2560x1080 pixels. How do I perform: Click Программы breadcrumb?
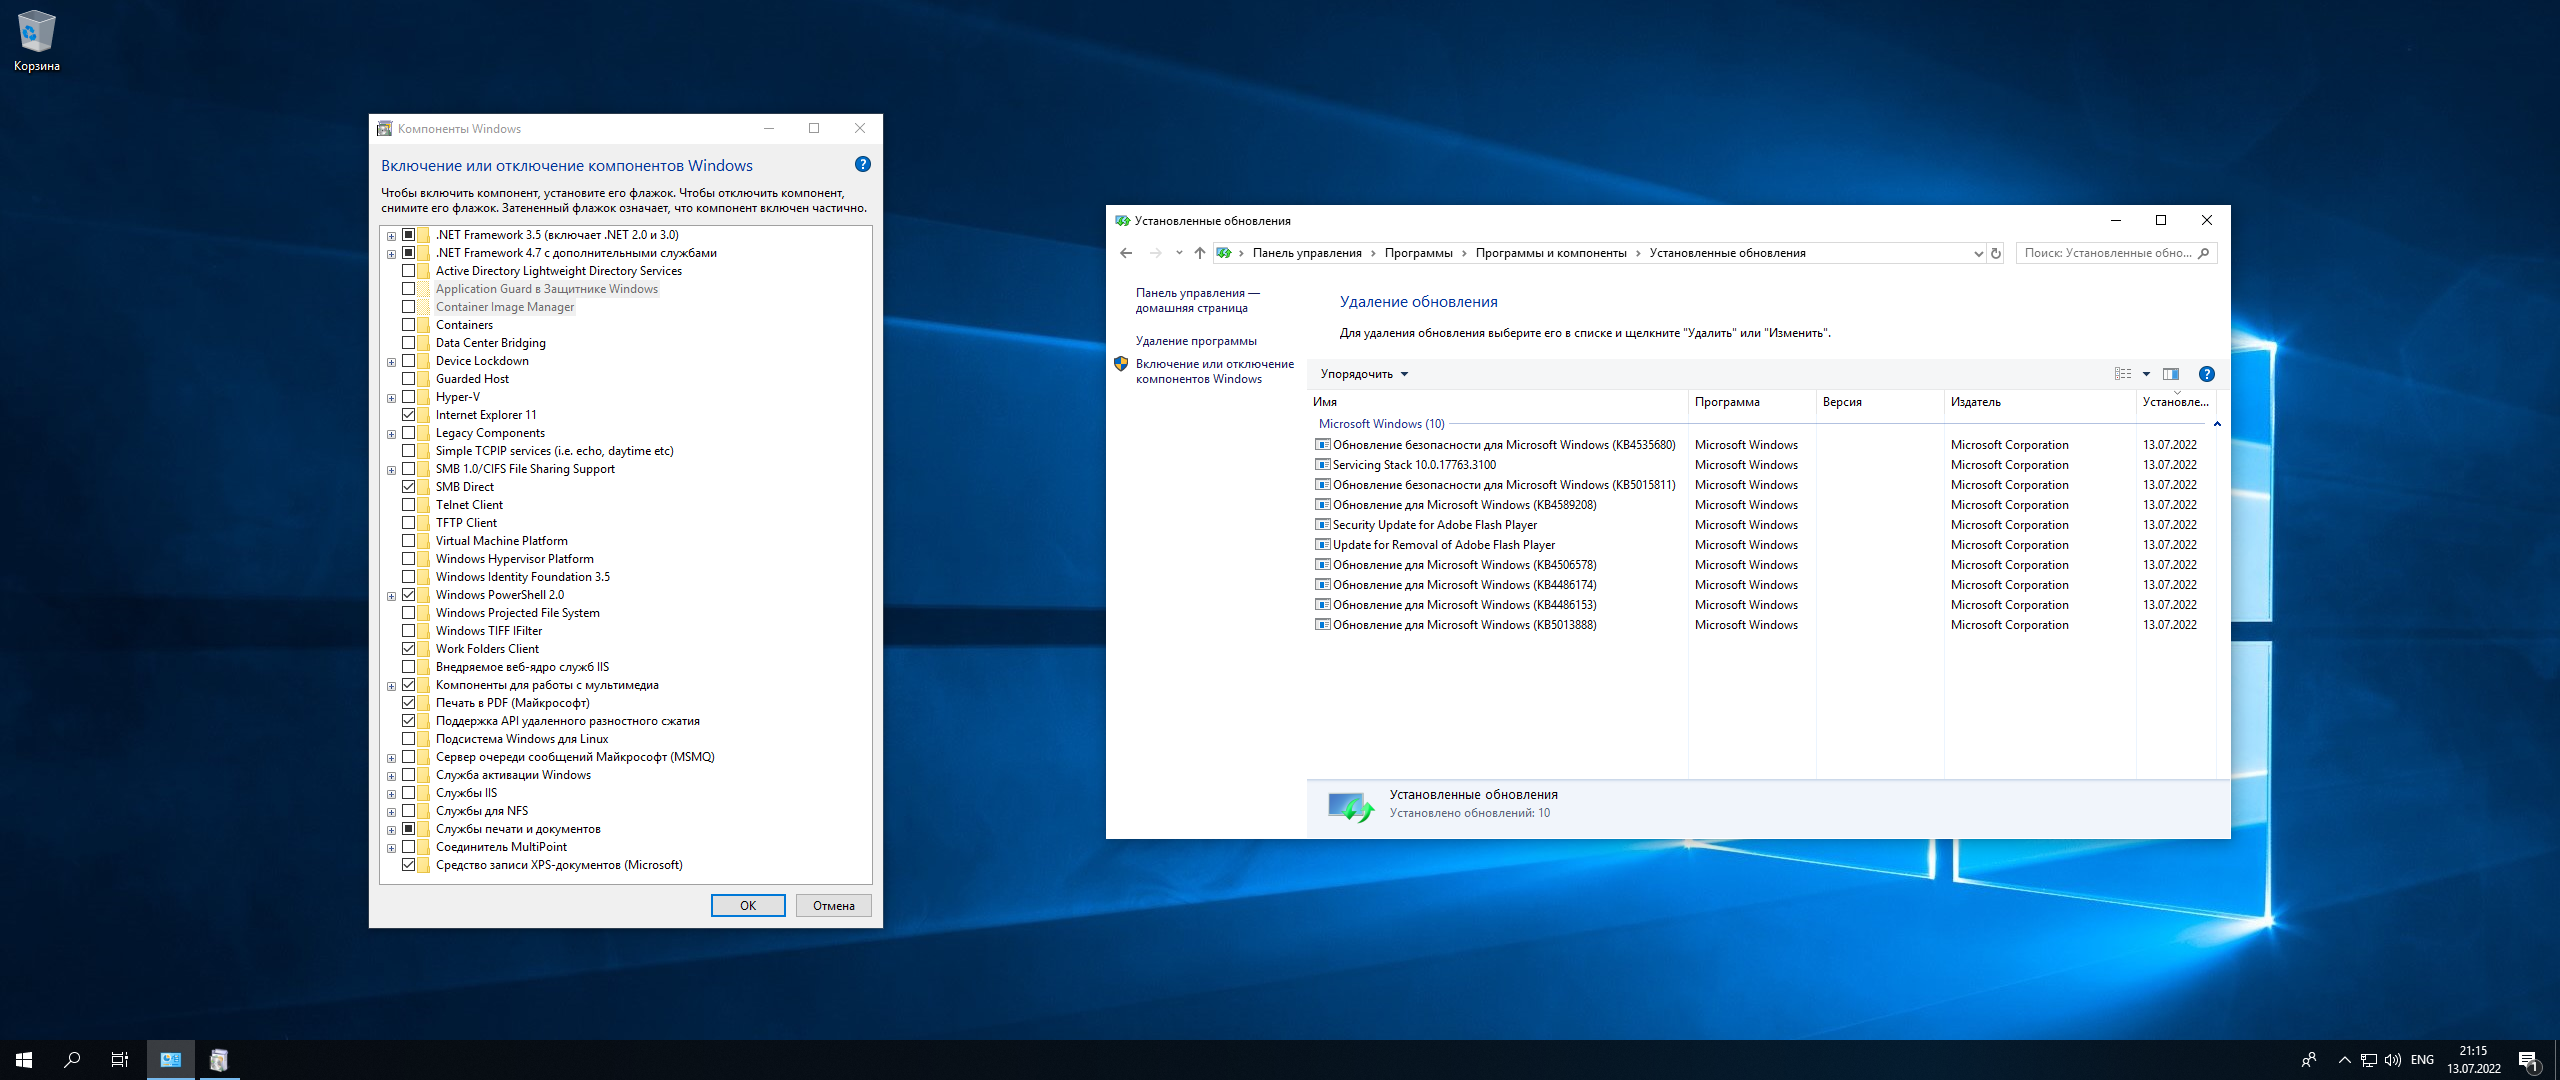(x=1418, y=253)
